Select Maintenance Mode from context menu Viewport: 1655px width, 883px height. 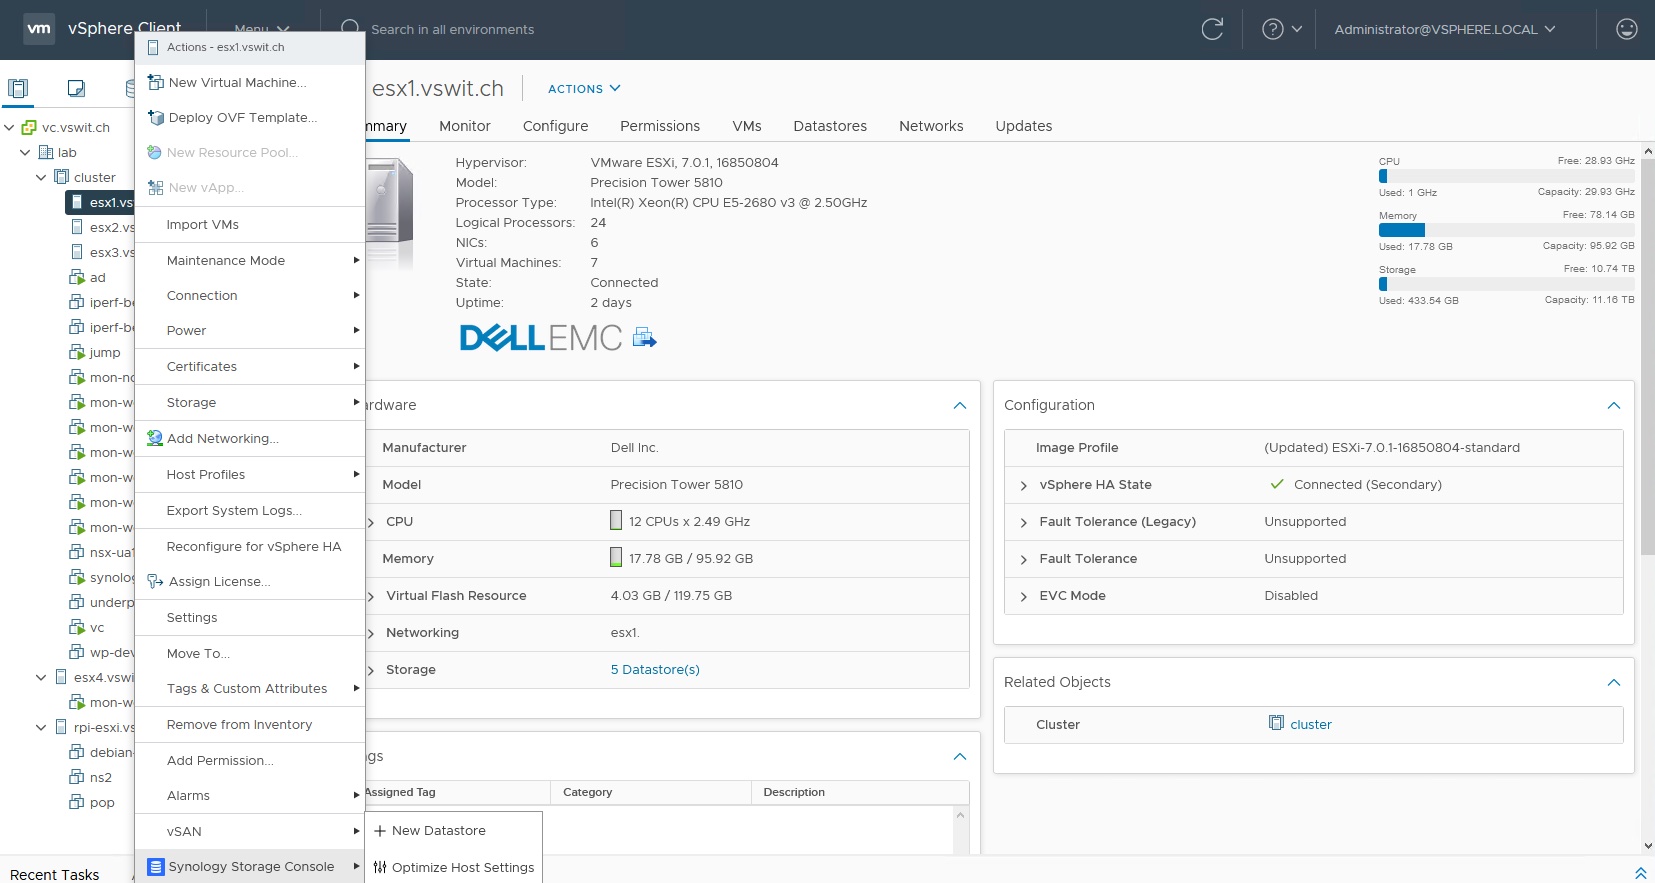226,260
